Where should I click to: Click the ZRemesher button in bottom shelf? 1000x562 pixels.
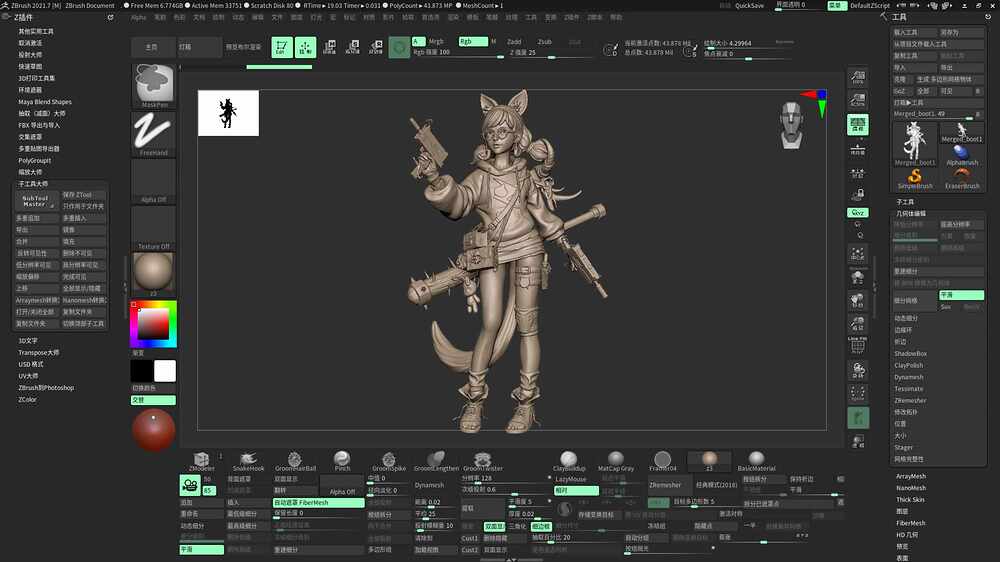pos(665,485)
